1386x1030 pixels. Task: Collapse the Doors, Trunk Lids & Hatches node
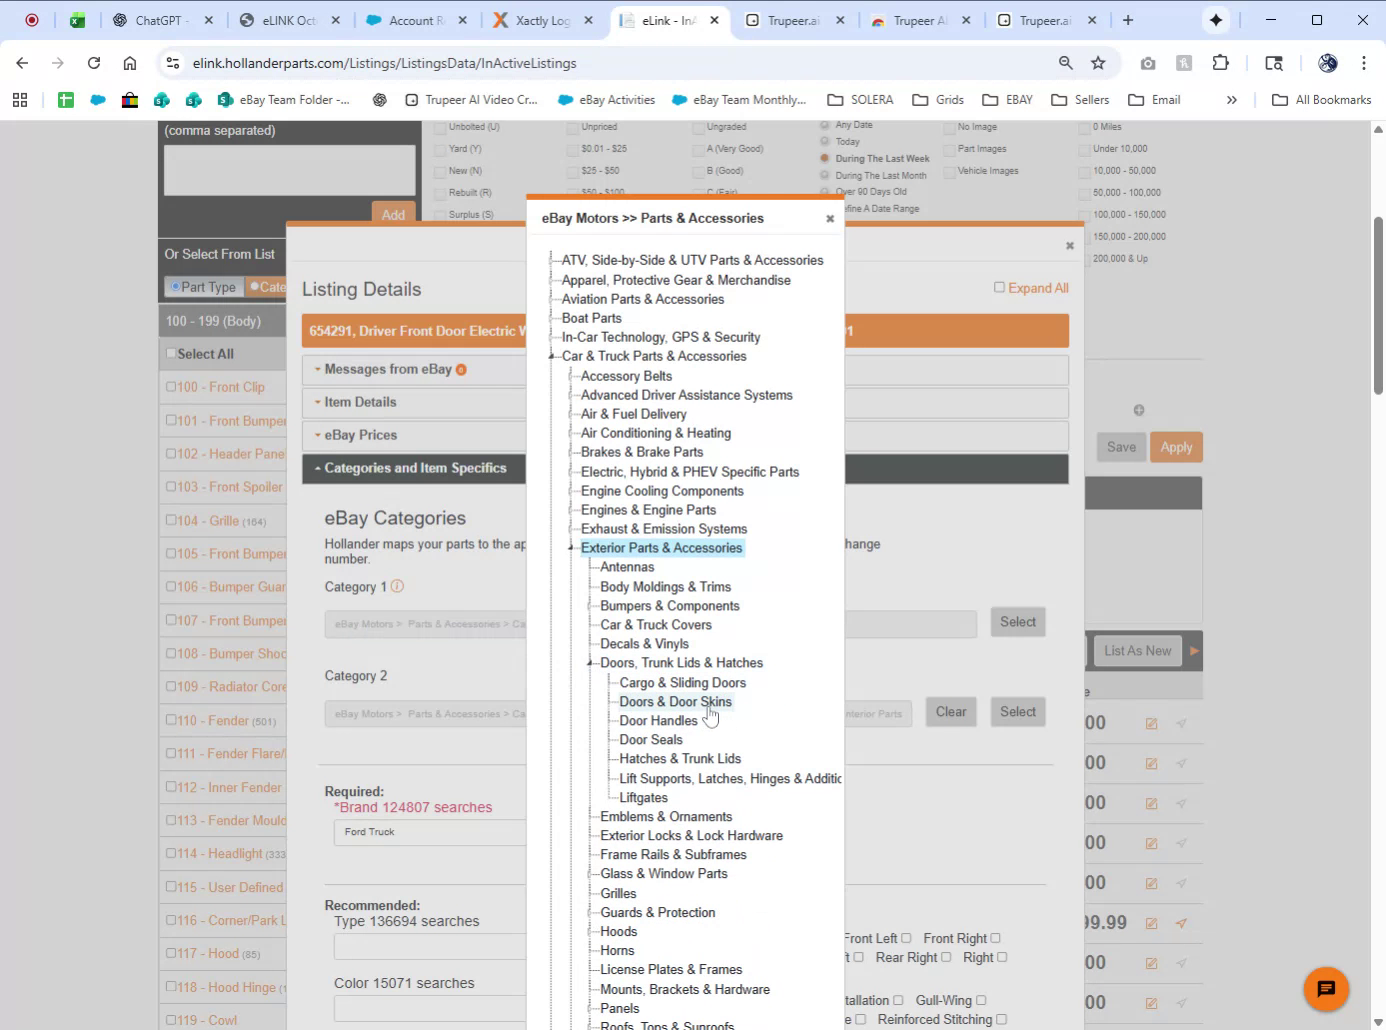tap(590, 663)
